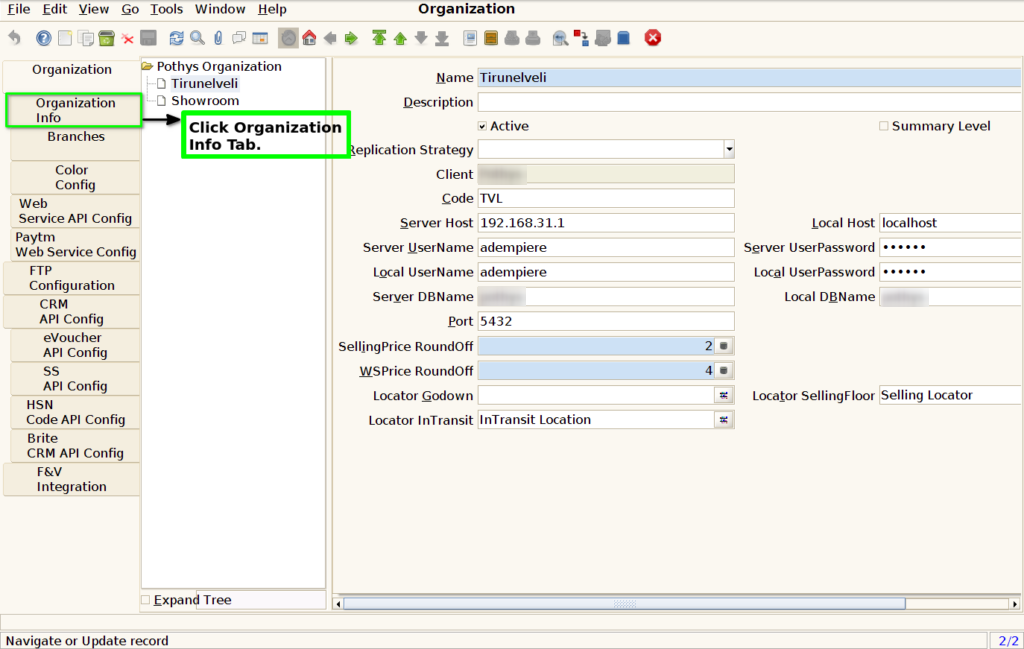Switch to the Color Config tab
The width and height of the screenshot is (1024, 649).
pos(76,177)
